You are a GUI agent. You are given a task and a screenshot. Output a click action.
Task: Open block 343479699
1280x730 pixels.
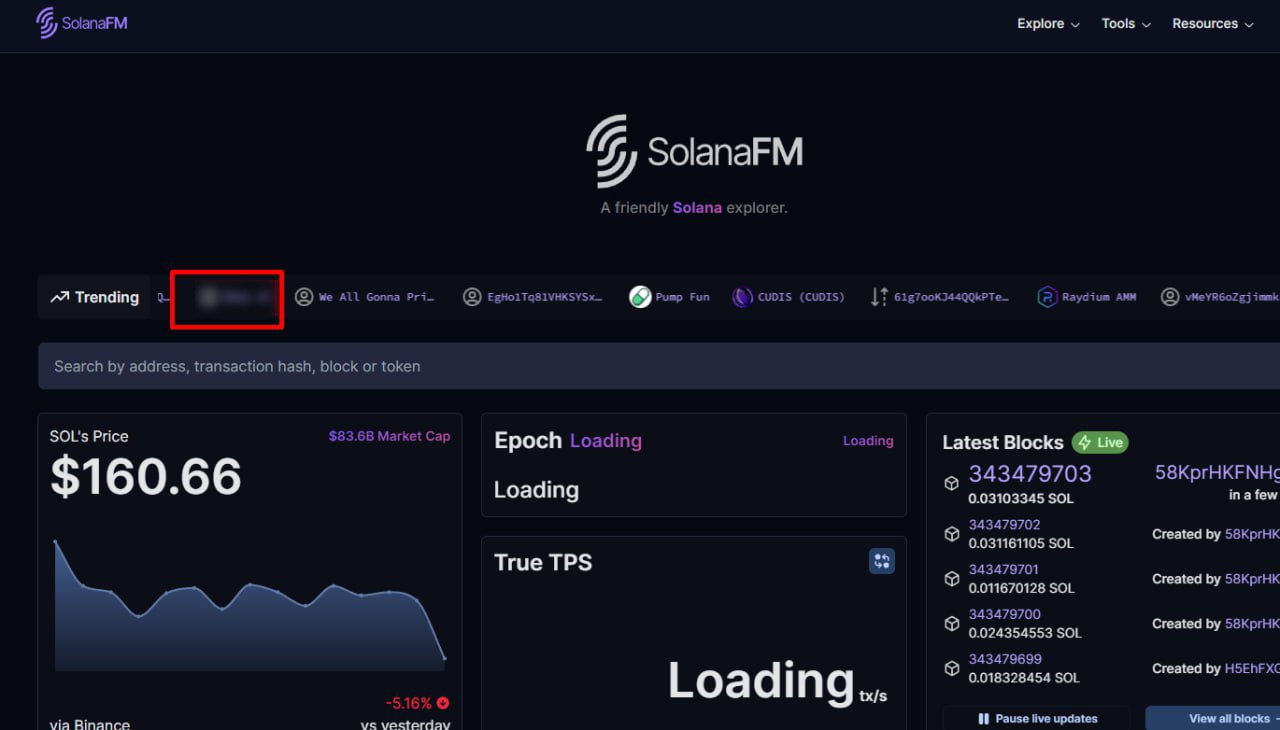tap(1004, 660)
